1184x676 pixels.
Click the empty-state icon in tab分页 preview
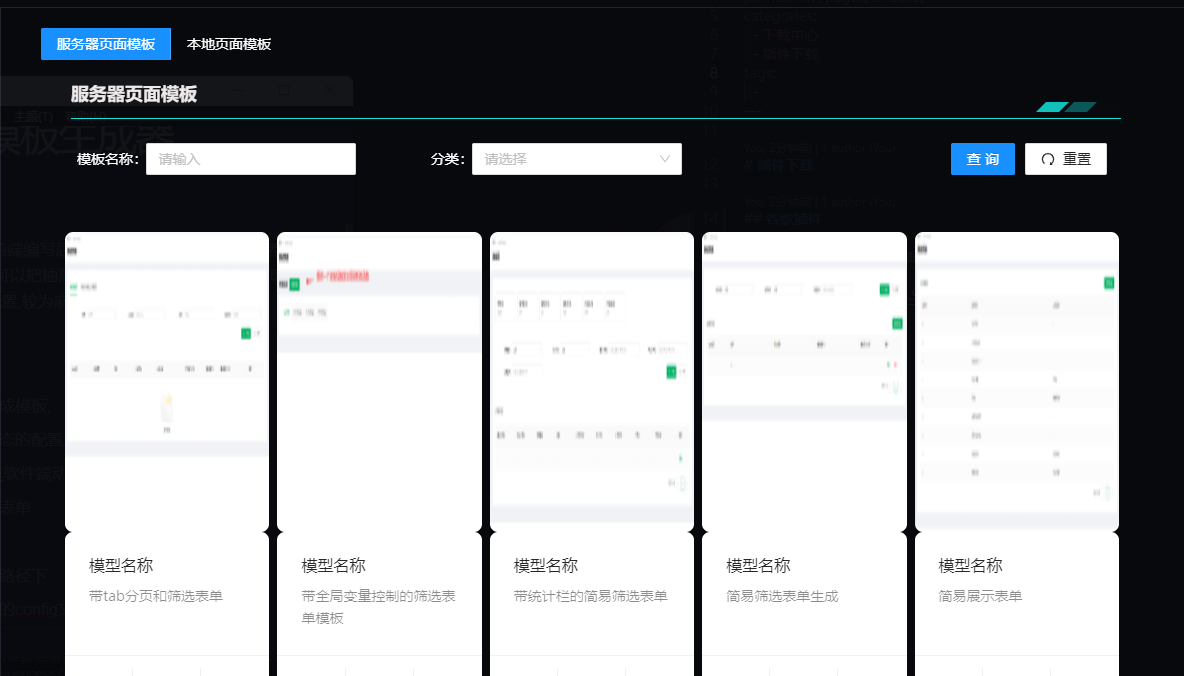click(167, 411)
